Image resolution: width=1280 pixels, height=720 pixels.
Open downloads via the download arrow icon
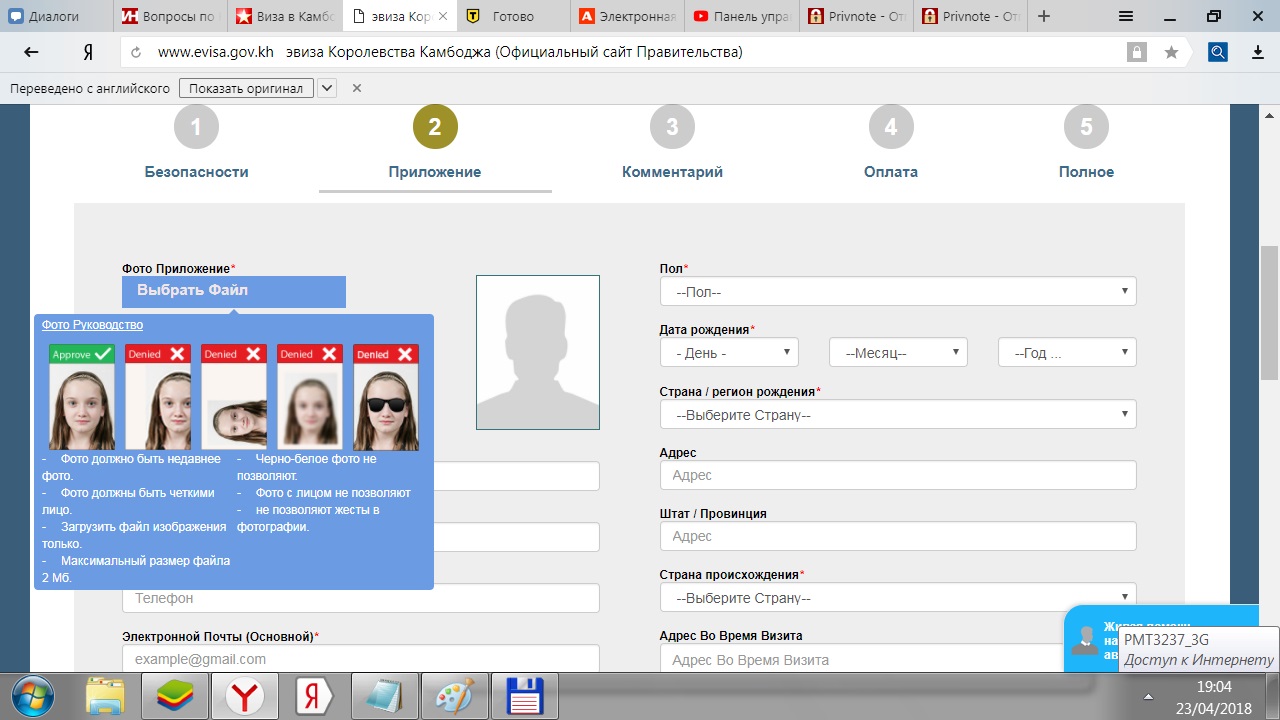pos(1258,52)
